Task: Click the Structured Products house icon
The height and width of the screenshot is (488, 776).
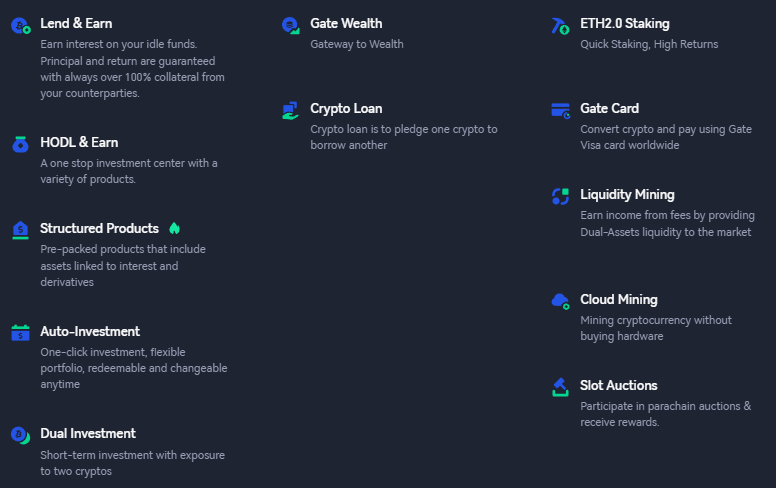Action: click(x=20, y=230)
